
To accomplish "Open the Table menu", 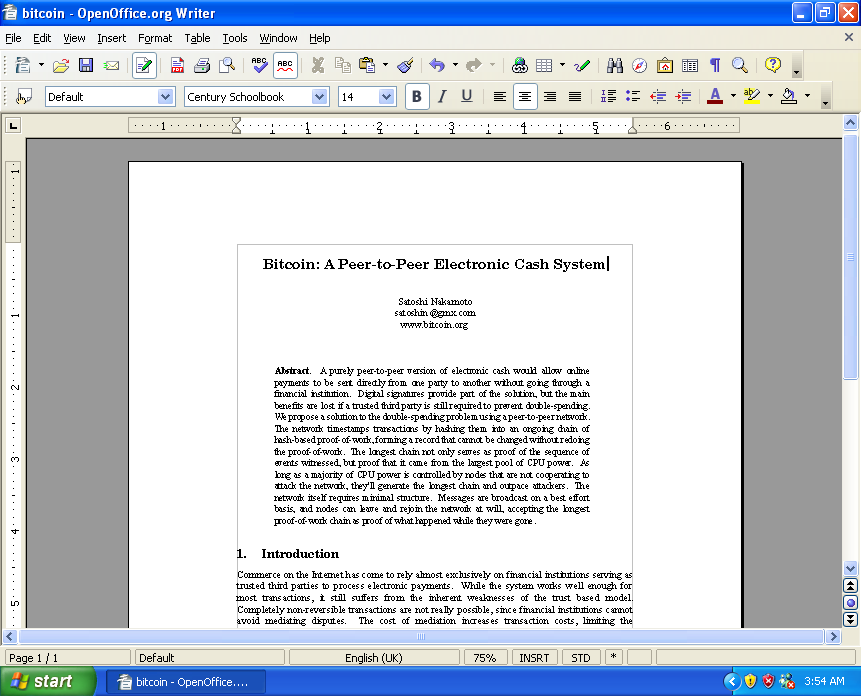I will pos(197,38).
